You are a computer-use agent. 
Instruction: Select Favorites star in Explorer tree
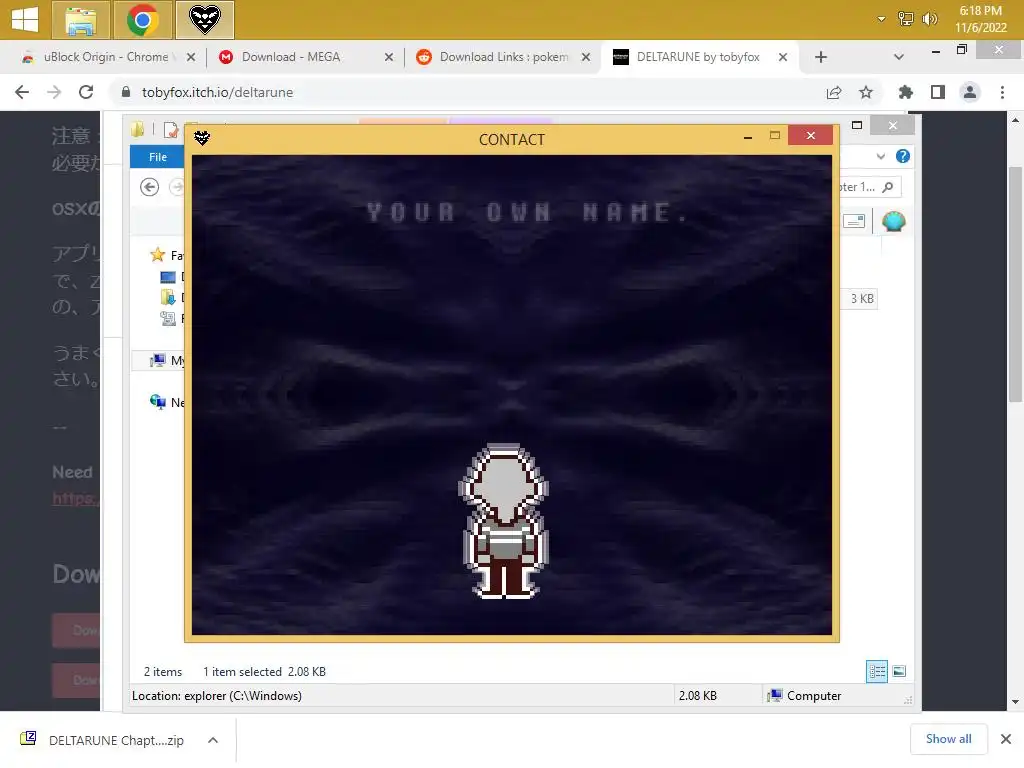tap(157, 255)
